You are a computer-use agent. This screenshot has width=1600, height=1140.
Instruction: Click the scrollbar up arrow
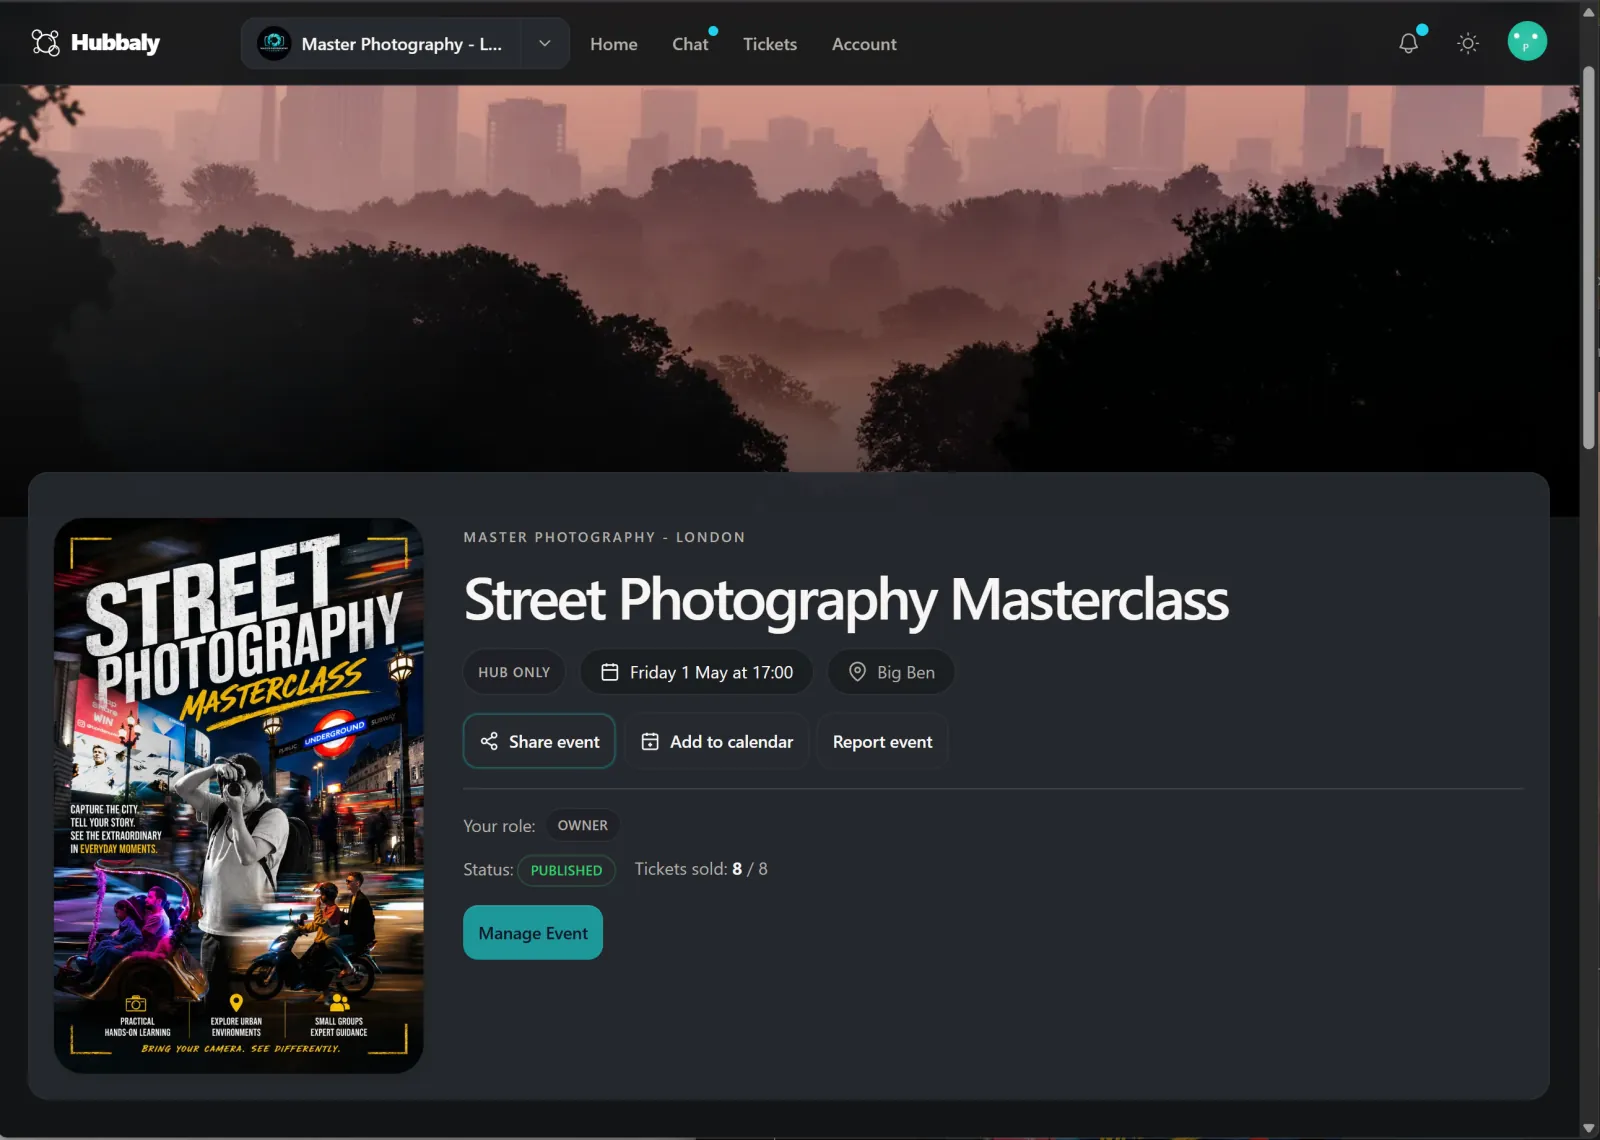(1588, 11)
